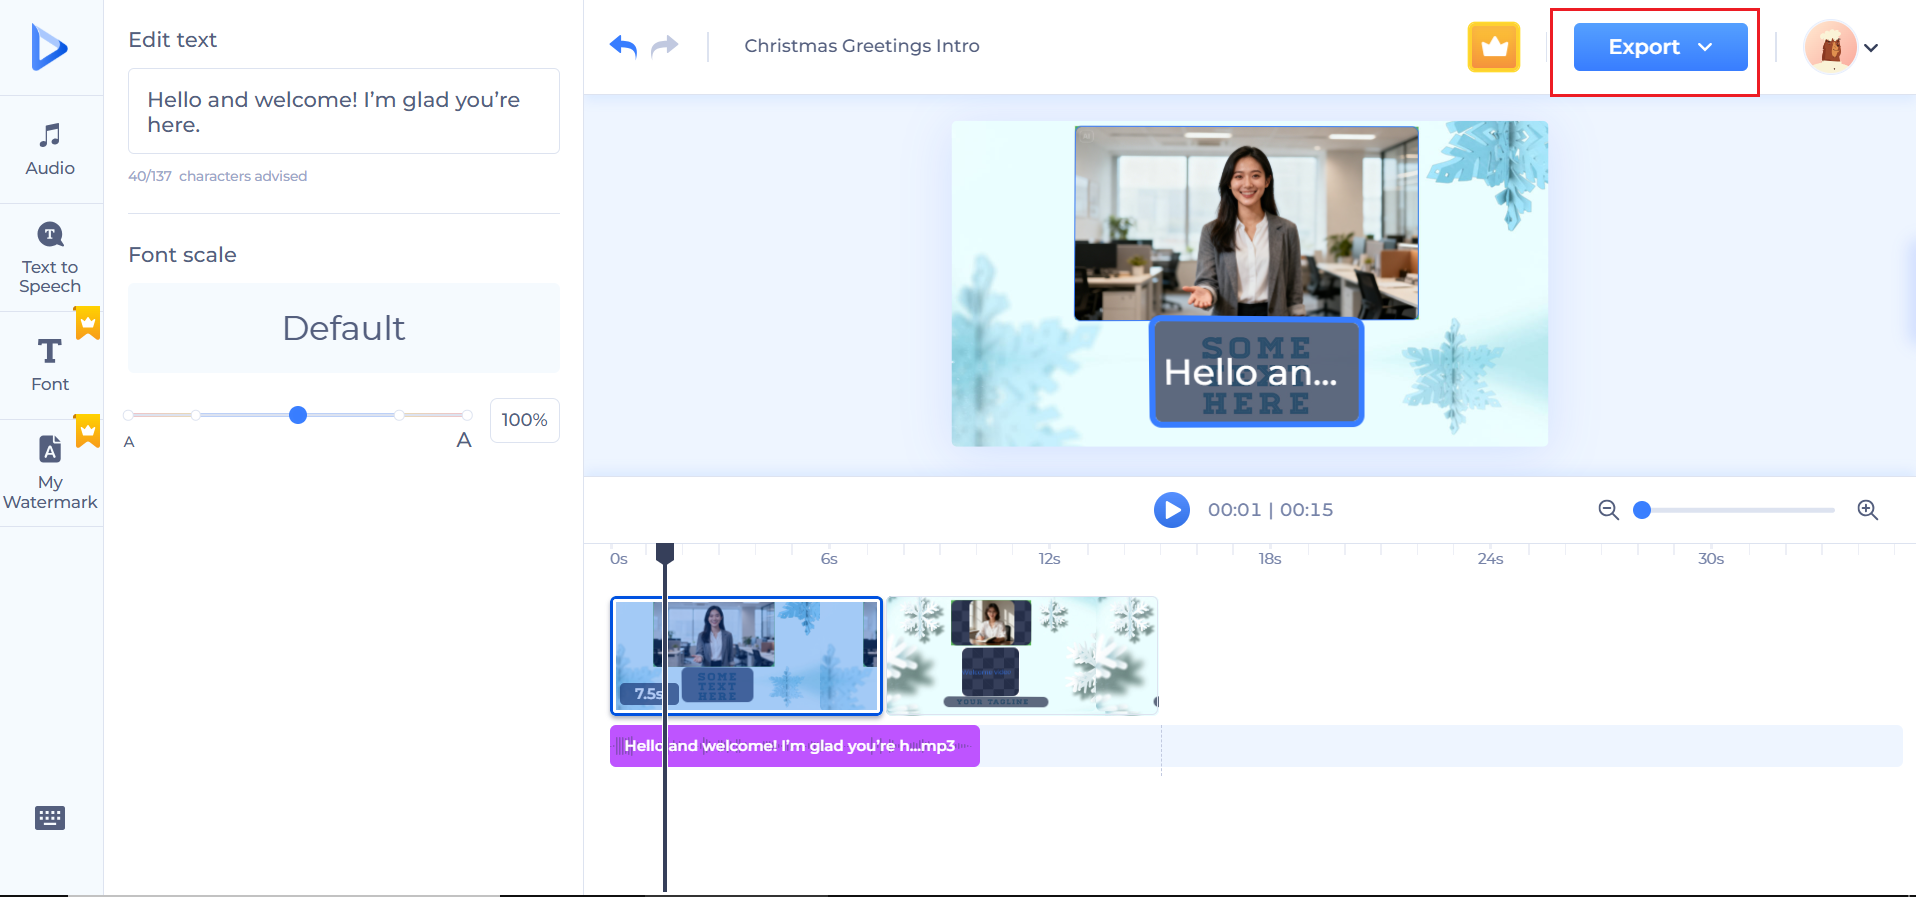
Task: Open the Text to Speech panel
Action: coord(50,258)
